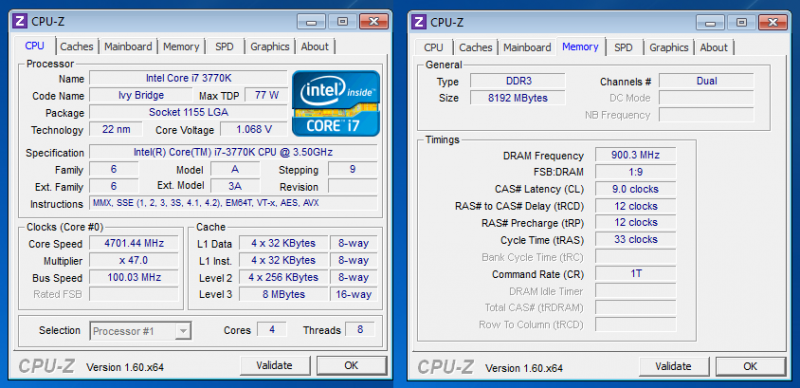Click the Package value 'Socket 1155 LGA'
Viewport: 800px width, 388px height.
188,112
